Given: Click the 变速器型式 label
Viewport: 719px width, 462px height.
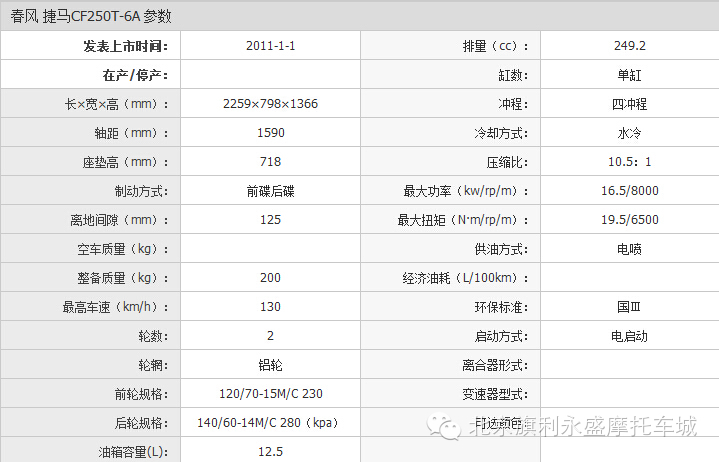Looking at the screenshot, I should [x=495, y=394].
